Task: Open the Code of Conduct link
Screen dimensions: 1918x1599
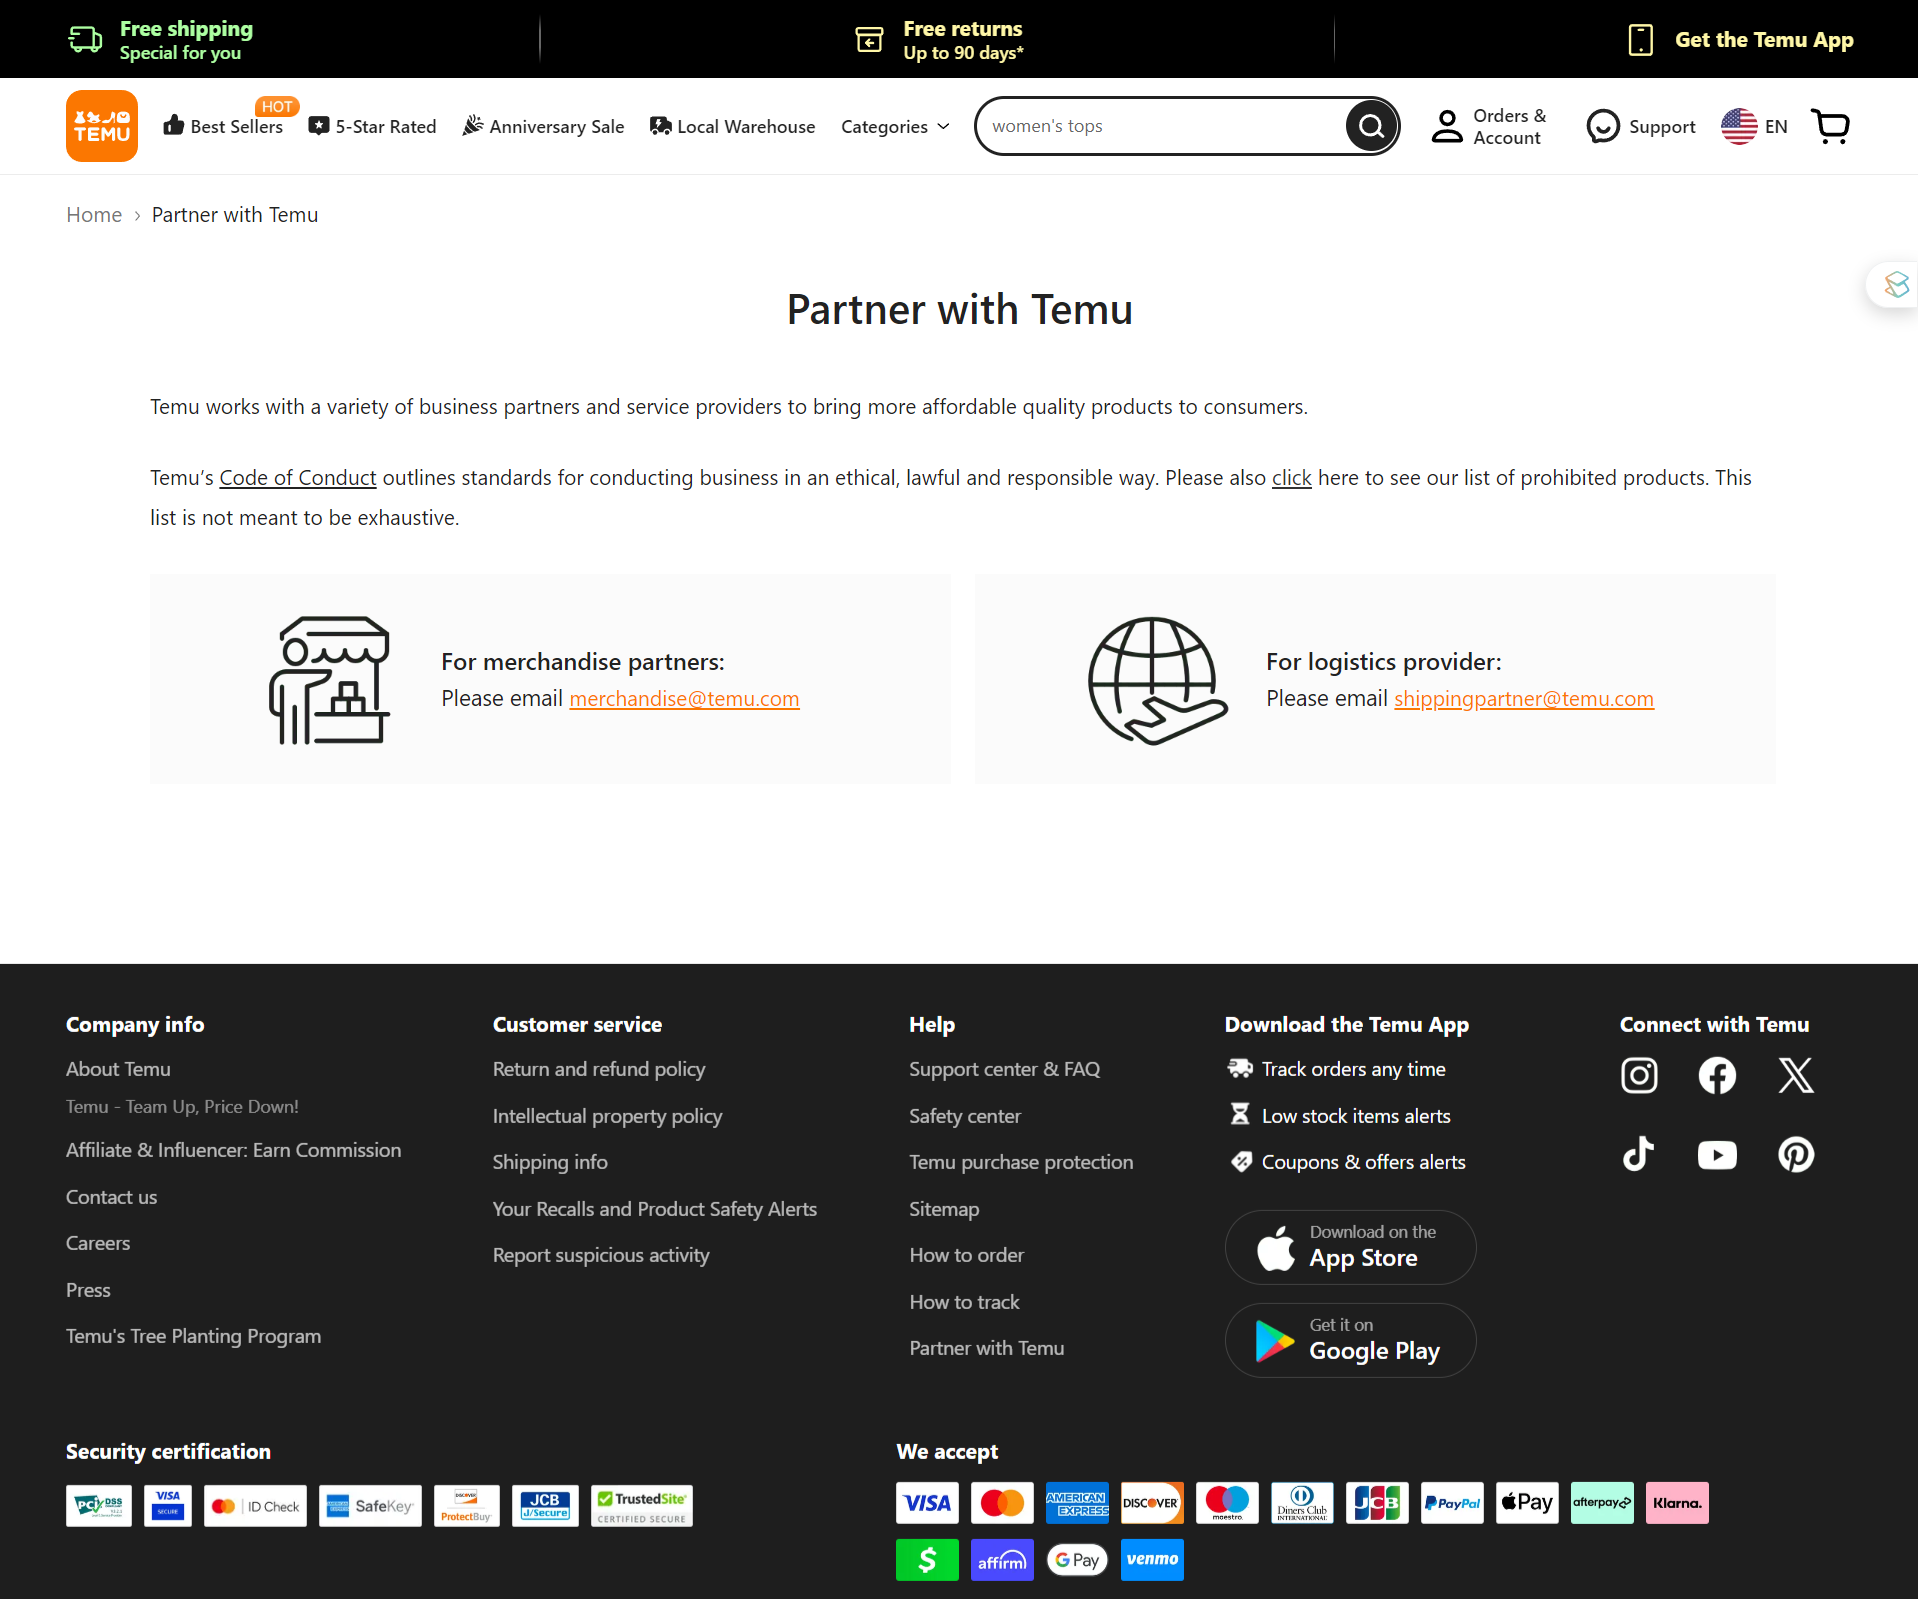Action: tap(298, 478)
